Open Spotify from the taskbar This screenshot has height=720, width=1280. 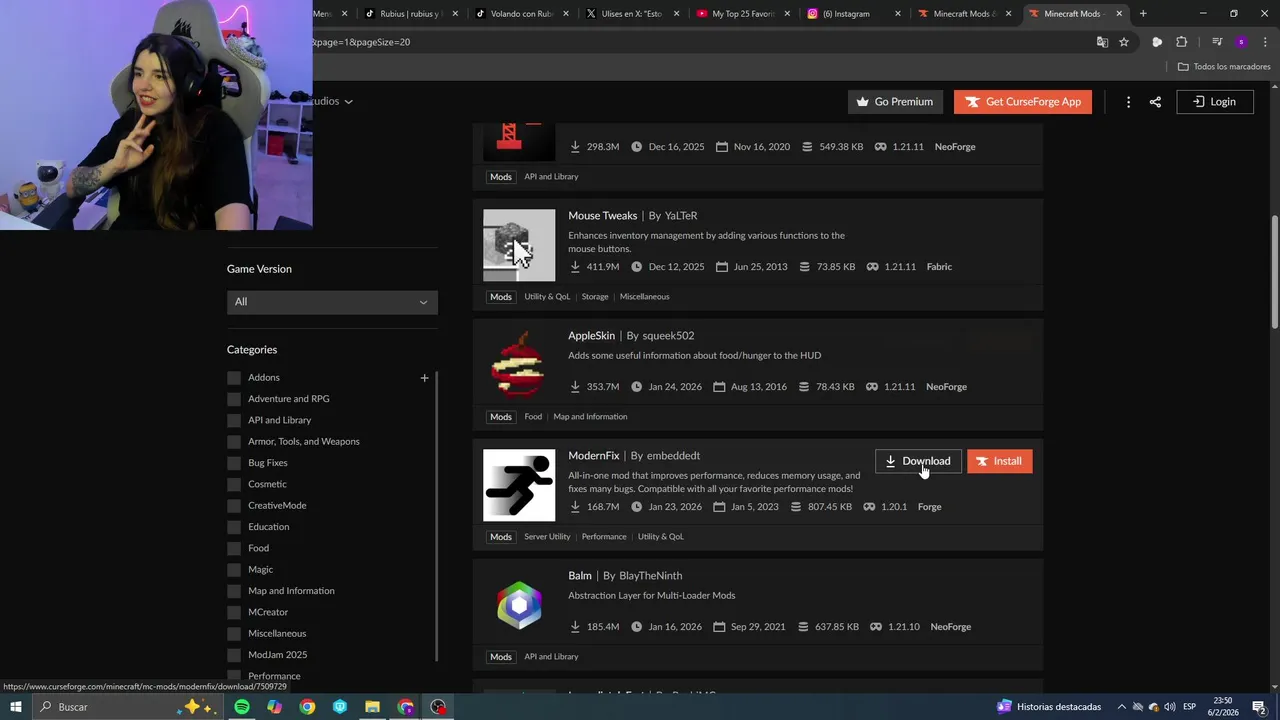[x=242, y=707]
